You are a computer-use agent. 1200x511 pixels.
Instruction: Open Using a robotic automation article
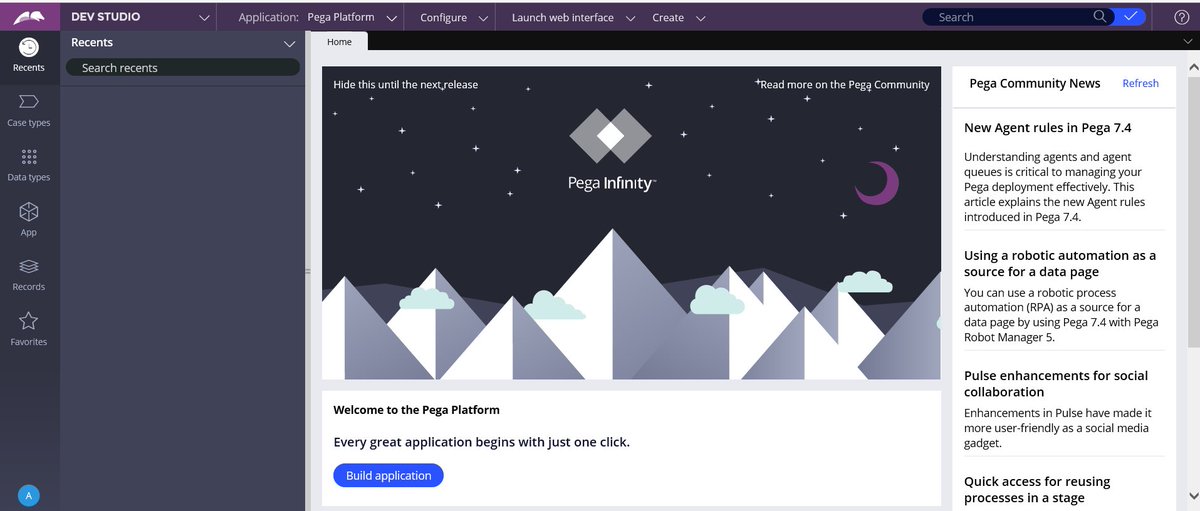click(x=1060, y=263)
